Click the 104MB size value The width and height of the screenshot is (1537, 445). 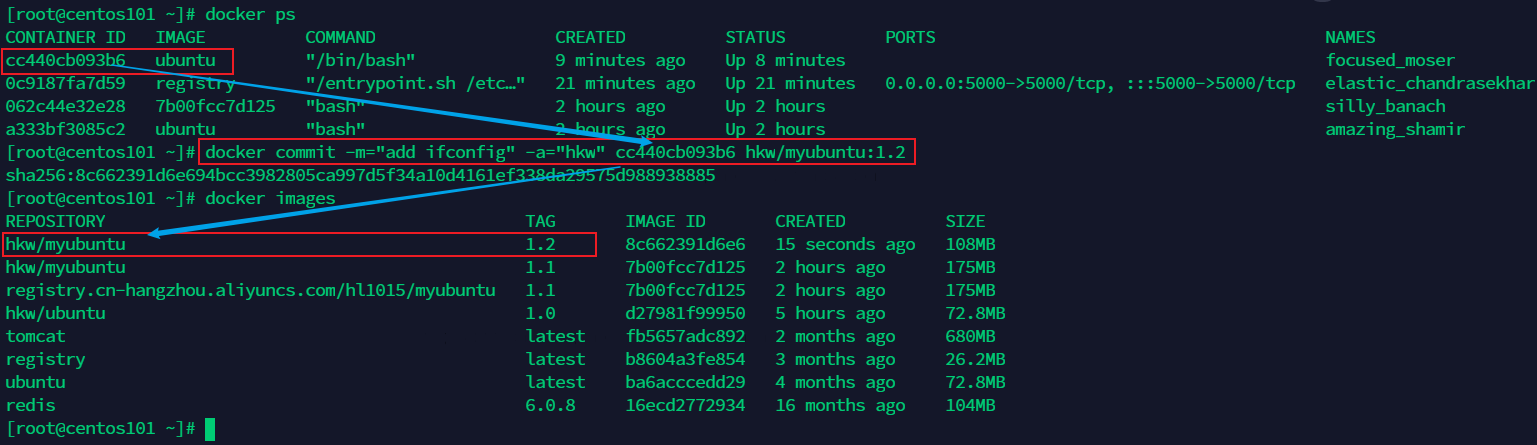tap(970, 405)
